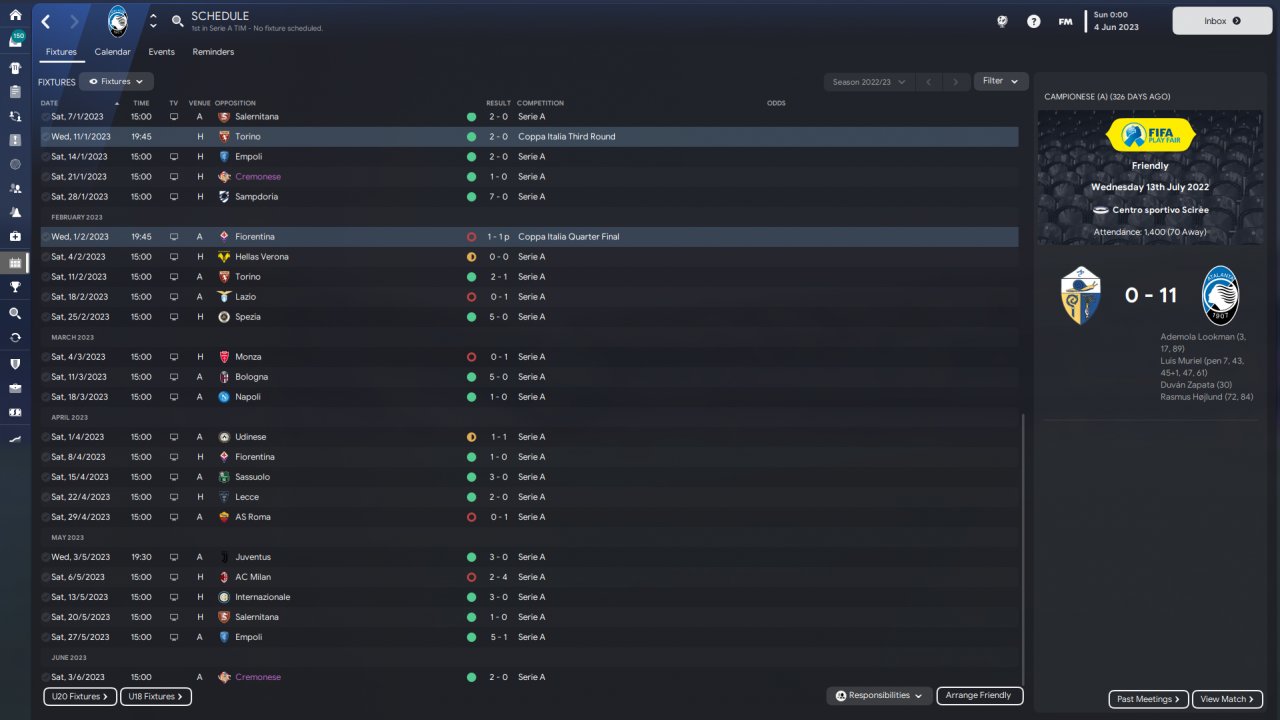Click the Atalanta club badge in header

[119, 21]
